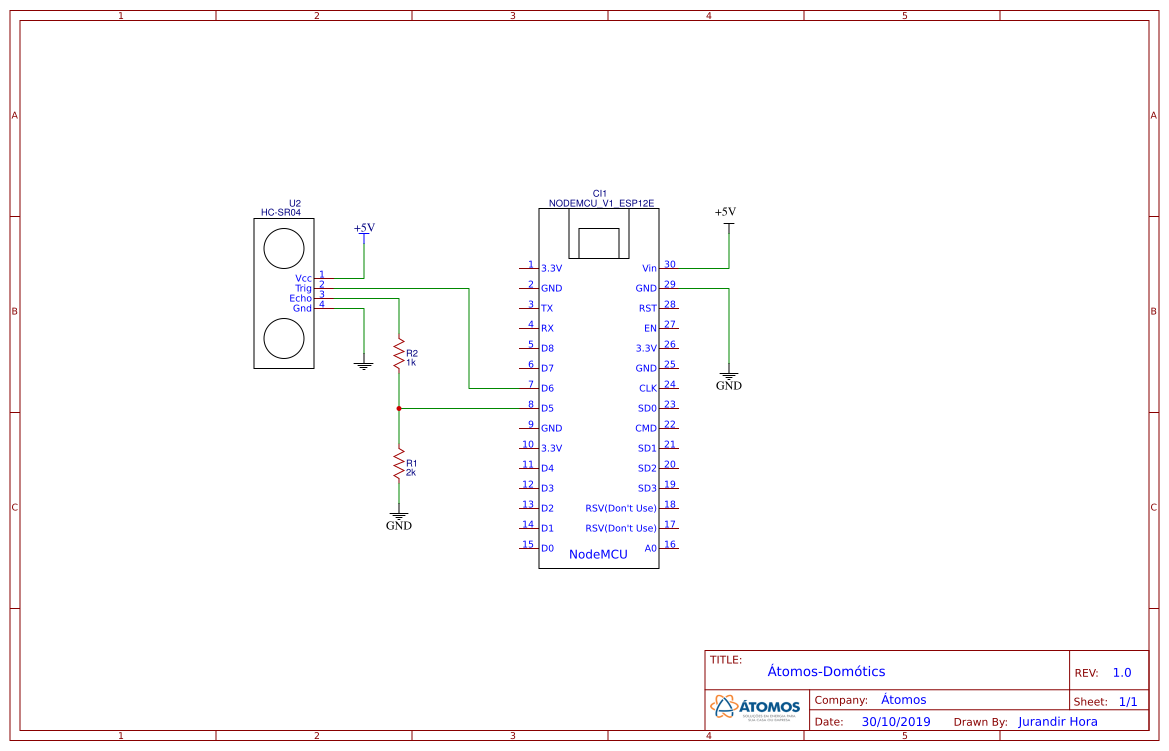This screenshot has height=751, width=1169.
Task: Click the Átomos-Domótics title text
Action: [x=826, y=671]
